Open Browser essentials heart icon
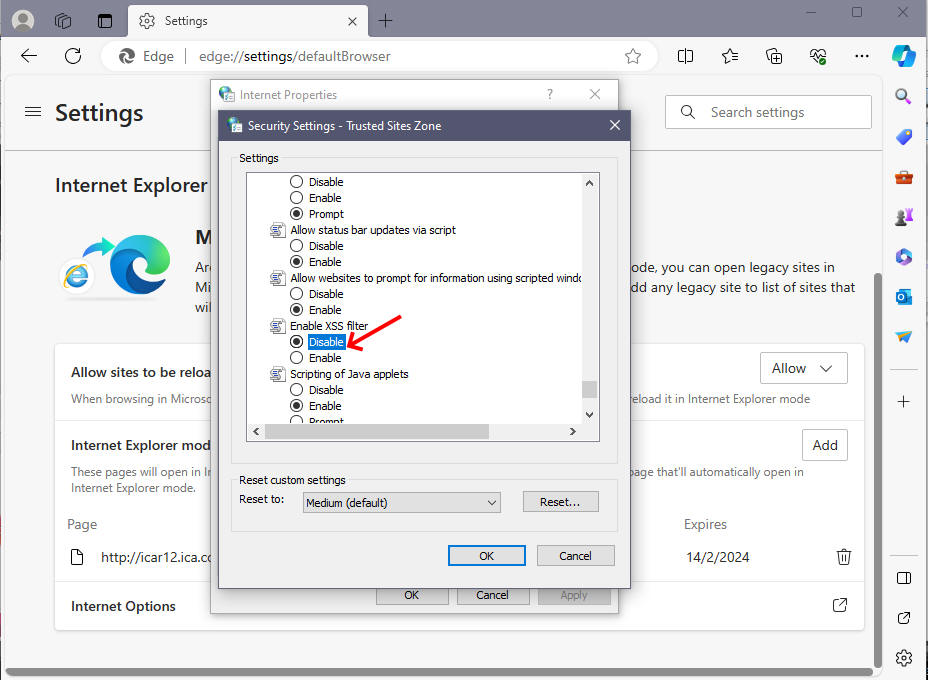This screenshot has width=928, height=680. point(818,56)
